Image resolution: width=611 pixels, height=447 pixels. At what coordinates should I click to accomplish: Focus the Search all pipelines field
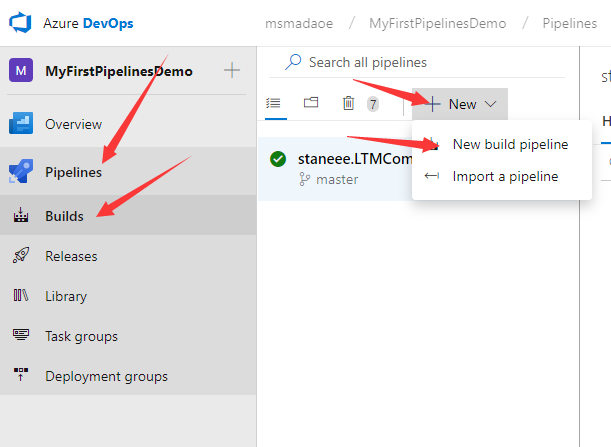pyautogui.click(x=417, y=62)
